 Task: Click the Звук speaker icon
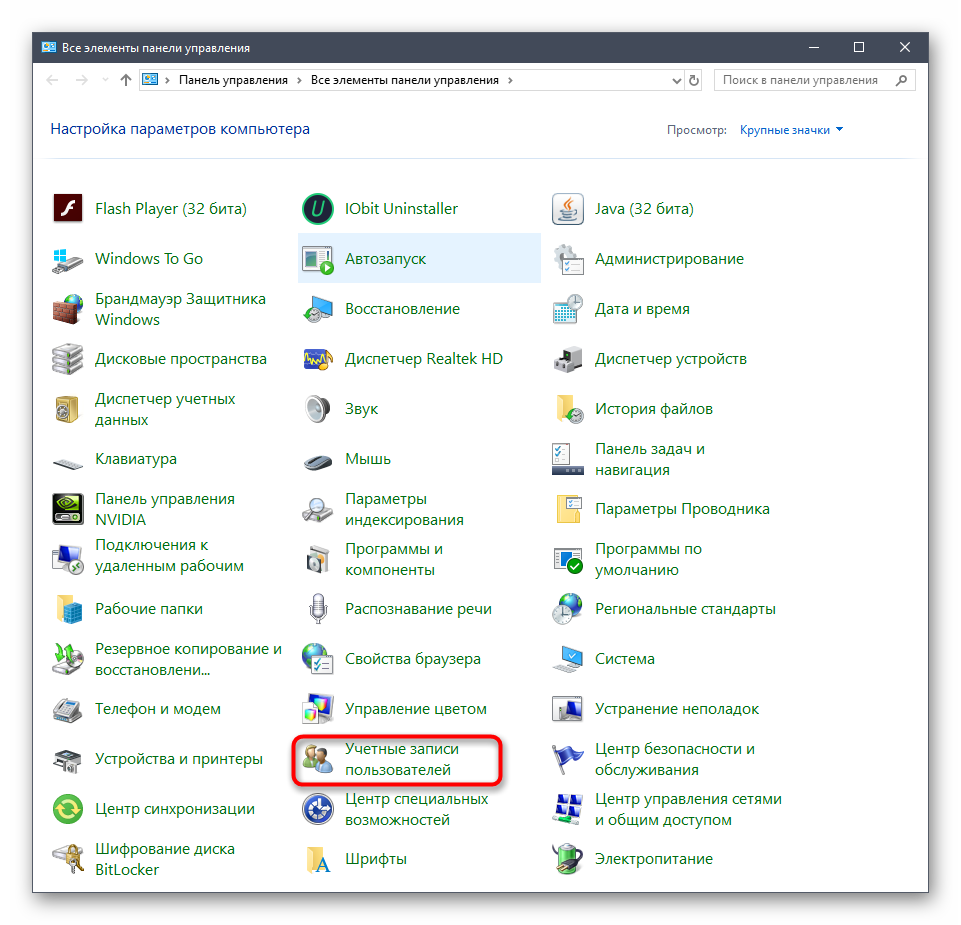pyautogui.click(x=318, y=409)
